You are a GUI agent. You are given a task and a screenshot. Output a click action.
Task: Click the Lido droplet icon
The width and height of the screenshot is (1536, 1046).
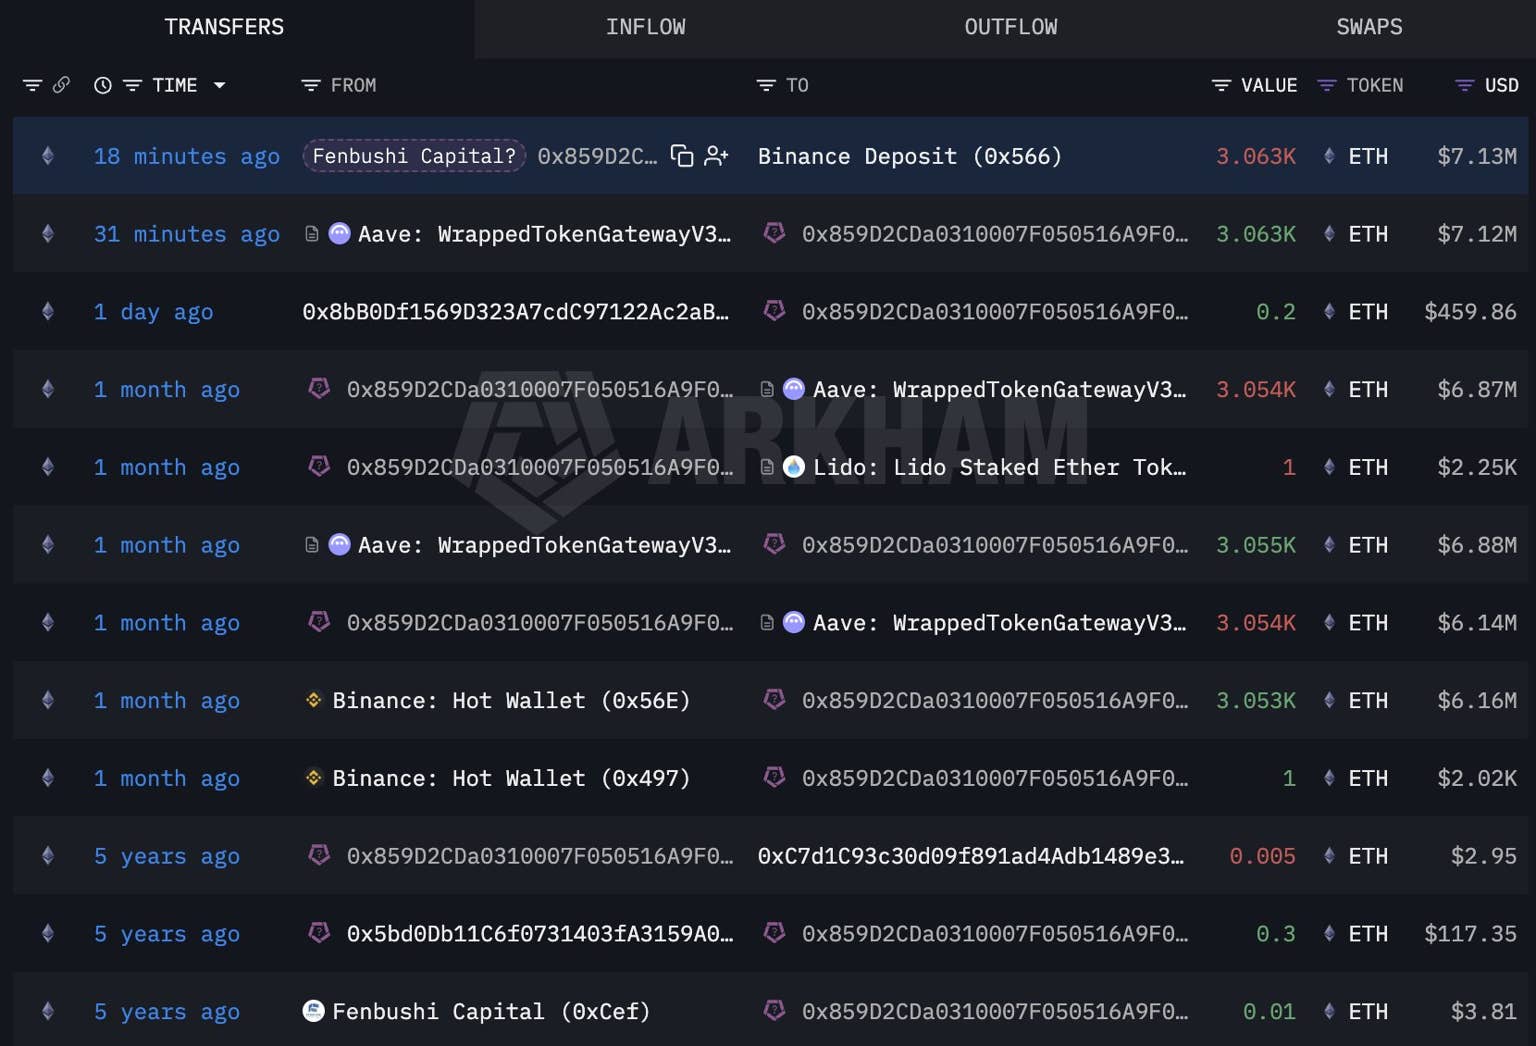[x=794, y=467]
